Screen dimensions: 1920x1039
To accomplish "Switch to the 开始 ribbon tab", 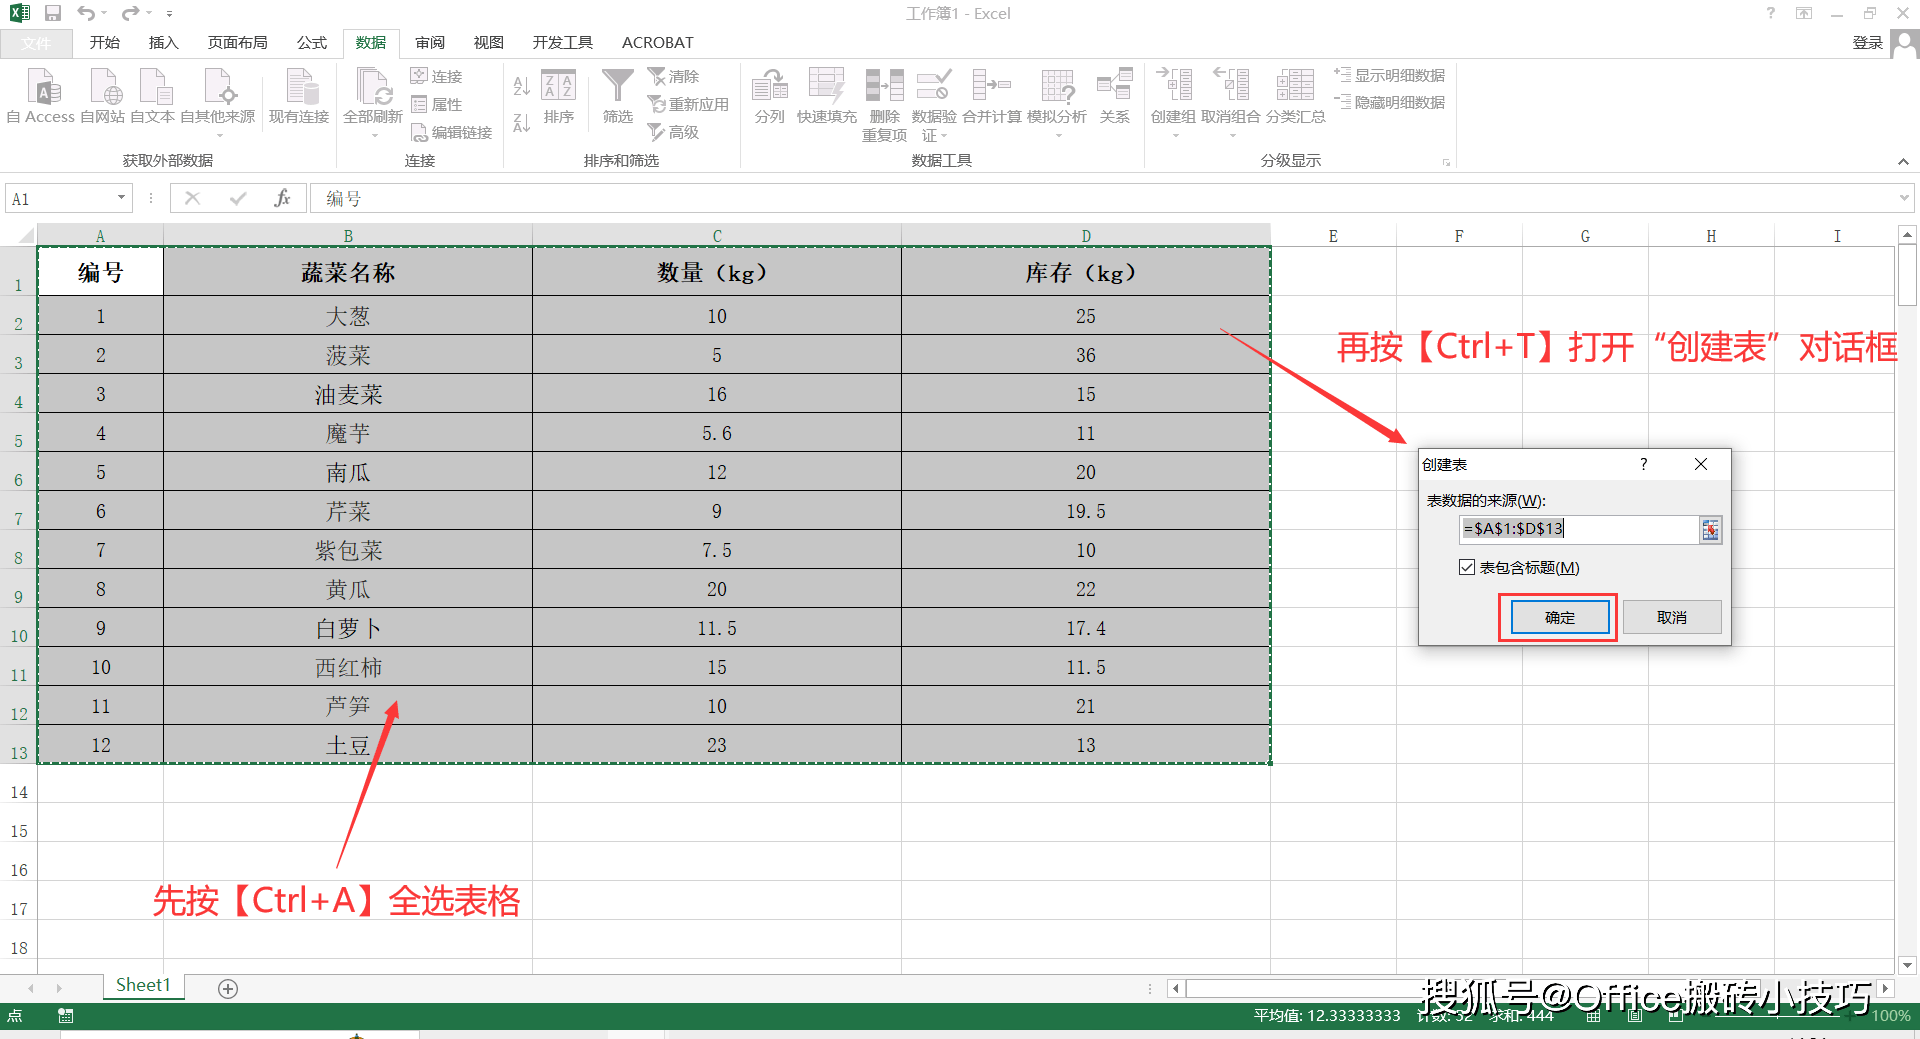I will 104,42.
